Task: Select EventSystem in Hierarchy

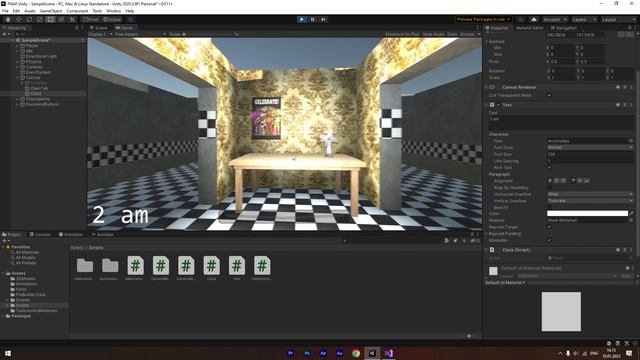Action: pyautogui.click(x=38, y=72)
